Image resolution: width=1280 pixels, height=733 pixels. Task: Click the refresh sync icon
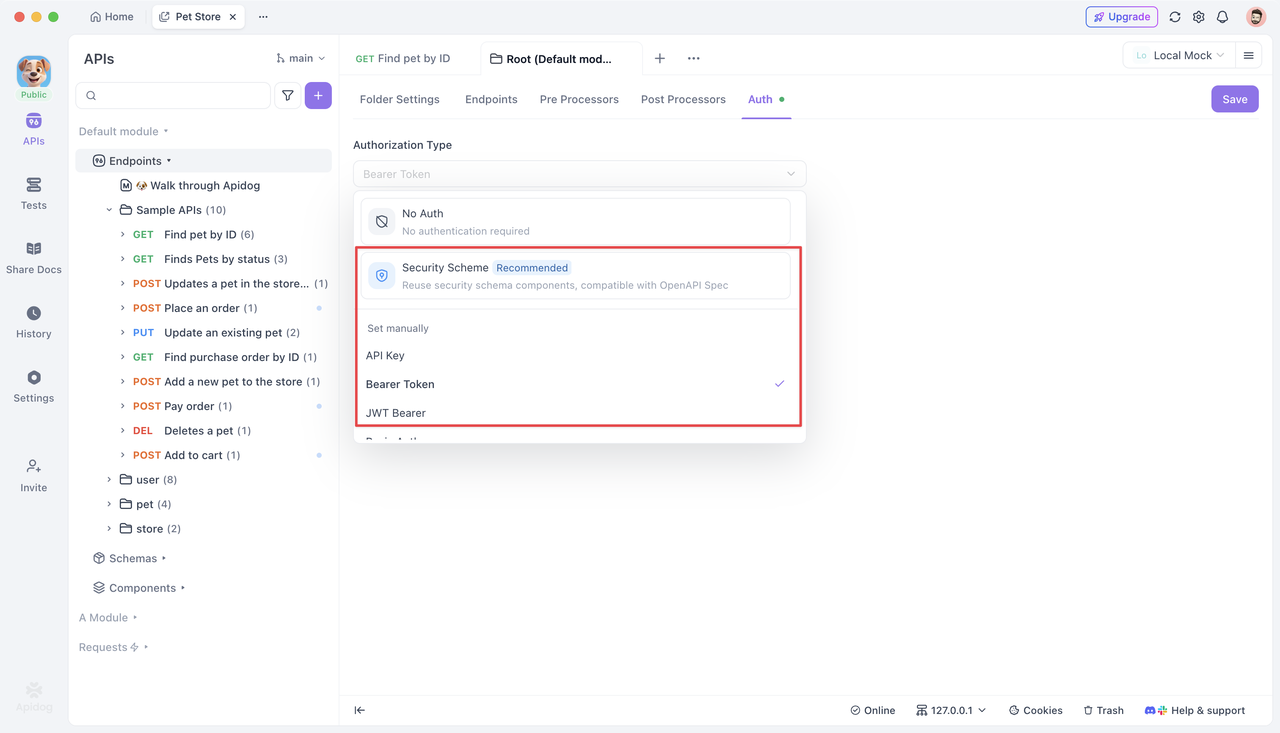click(x=1175, y=17)
